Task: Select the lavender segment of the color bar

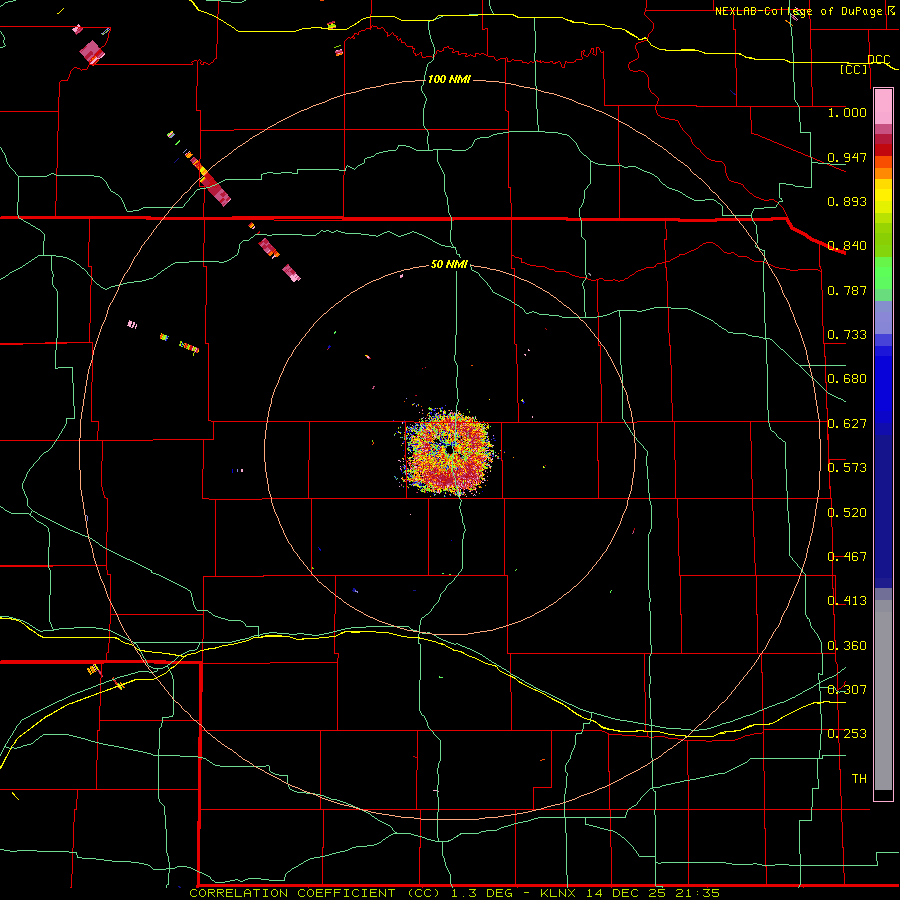Action: (x=883, y=317)
